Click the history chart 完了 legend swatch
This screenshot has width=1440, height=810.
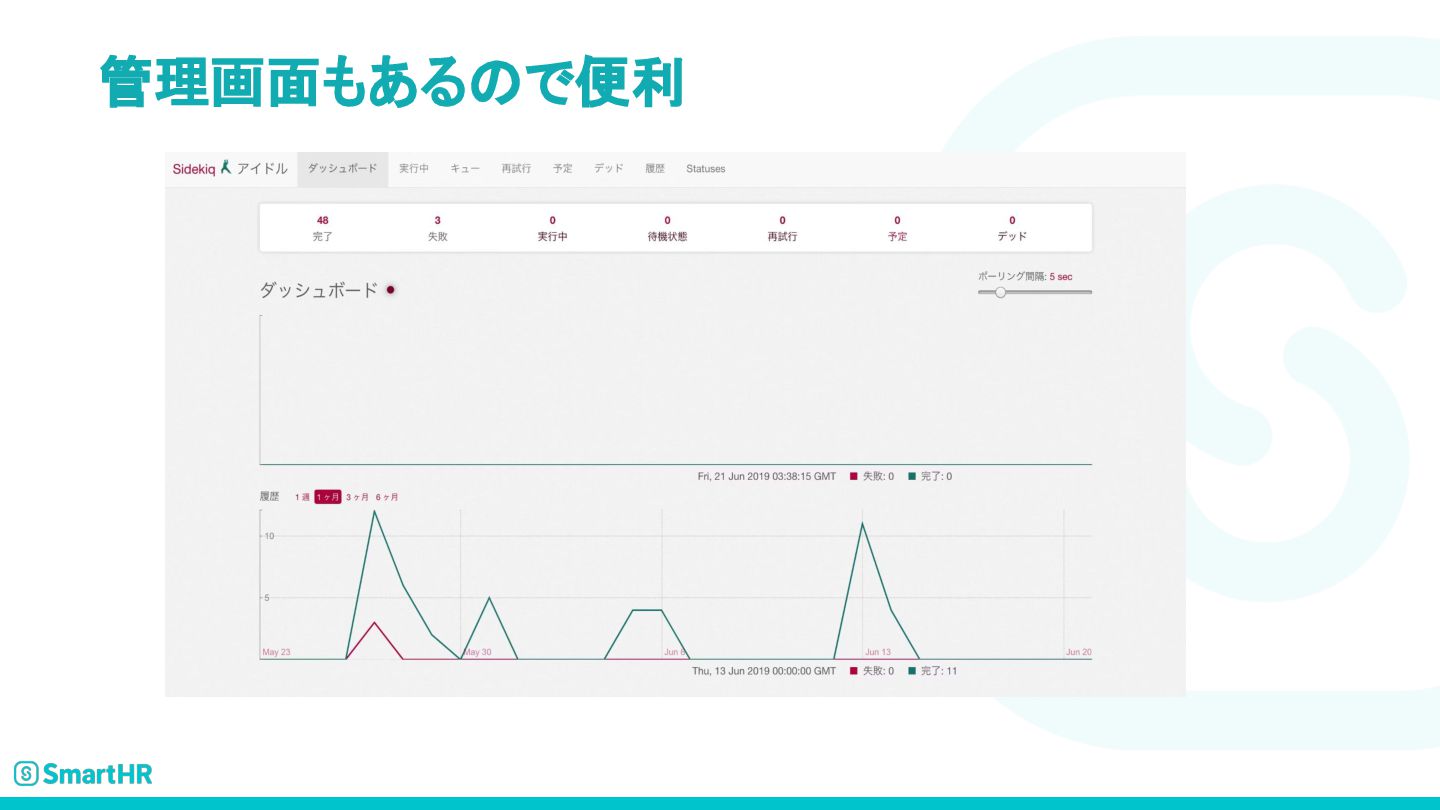pos(912,671)
